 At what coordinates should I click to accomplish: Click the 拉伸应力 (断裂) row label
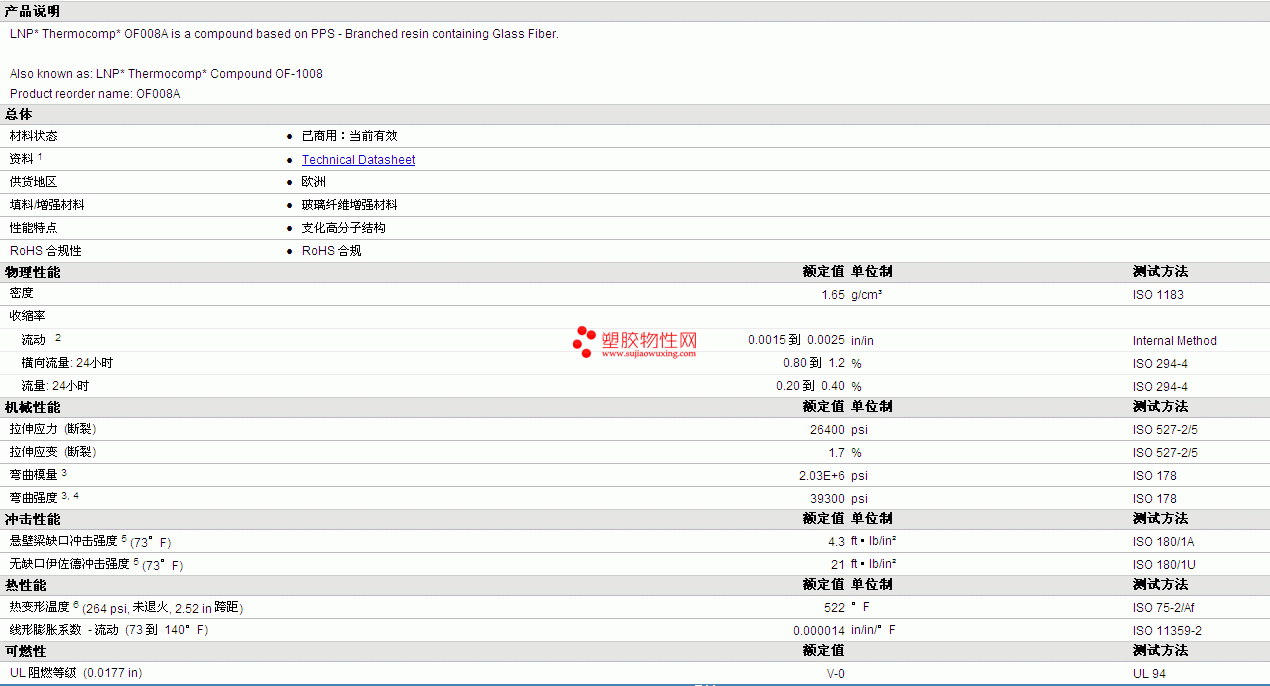pyautogui.click(x=53, y=429)
